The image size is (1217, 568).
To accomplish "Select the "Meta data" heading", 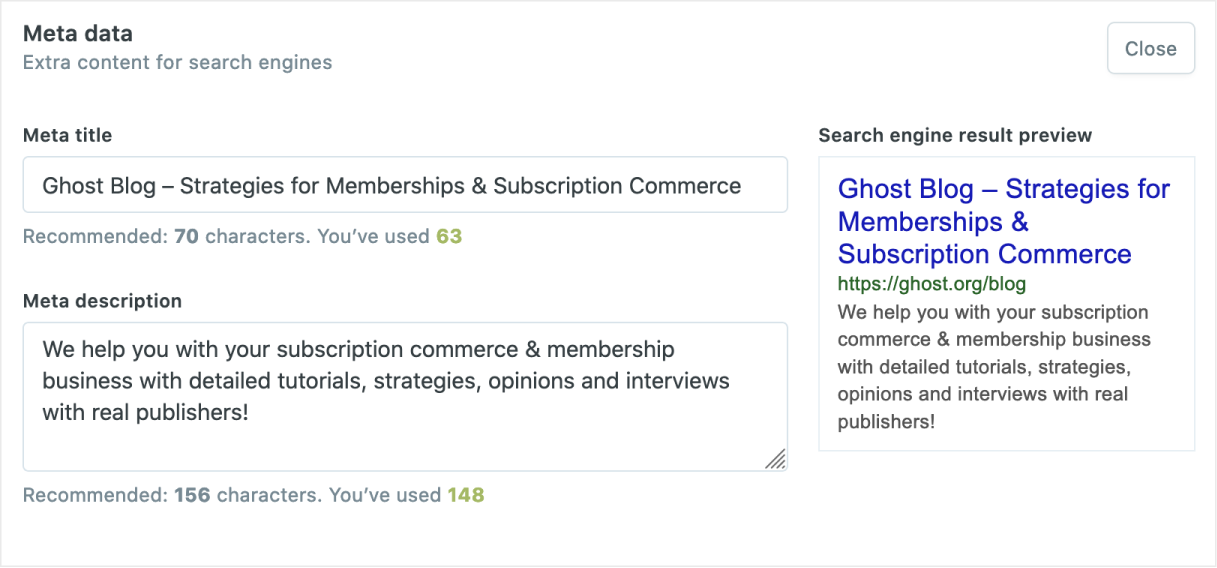I will [x=77, y=34].
